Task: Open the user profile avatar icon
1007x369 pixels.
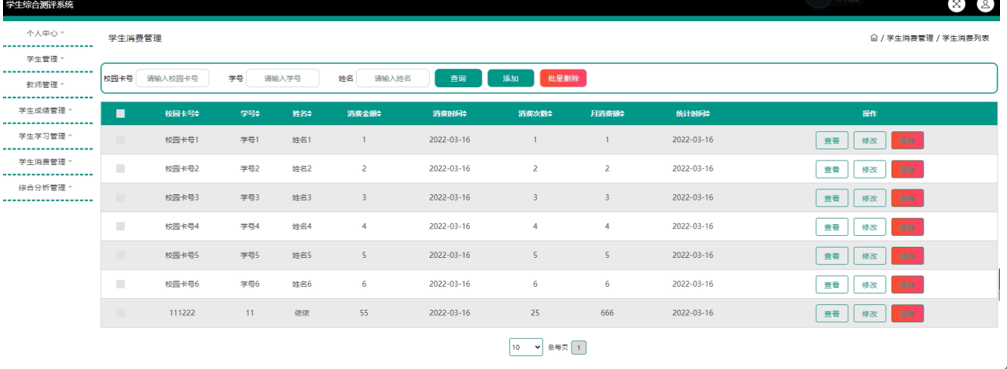Action: (985, 4)
